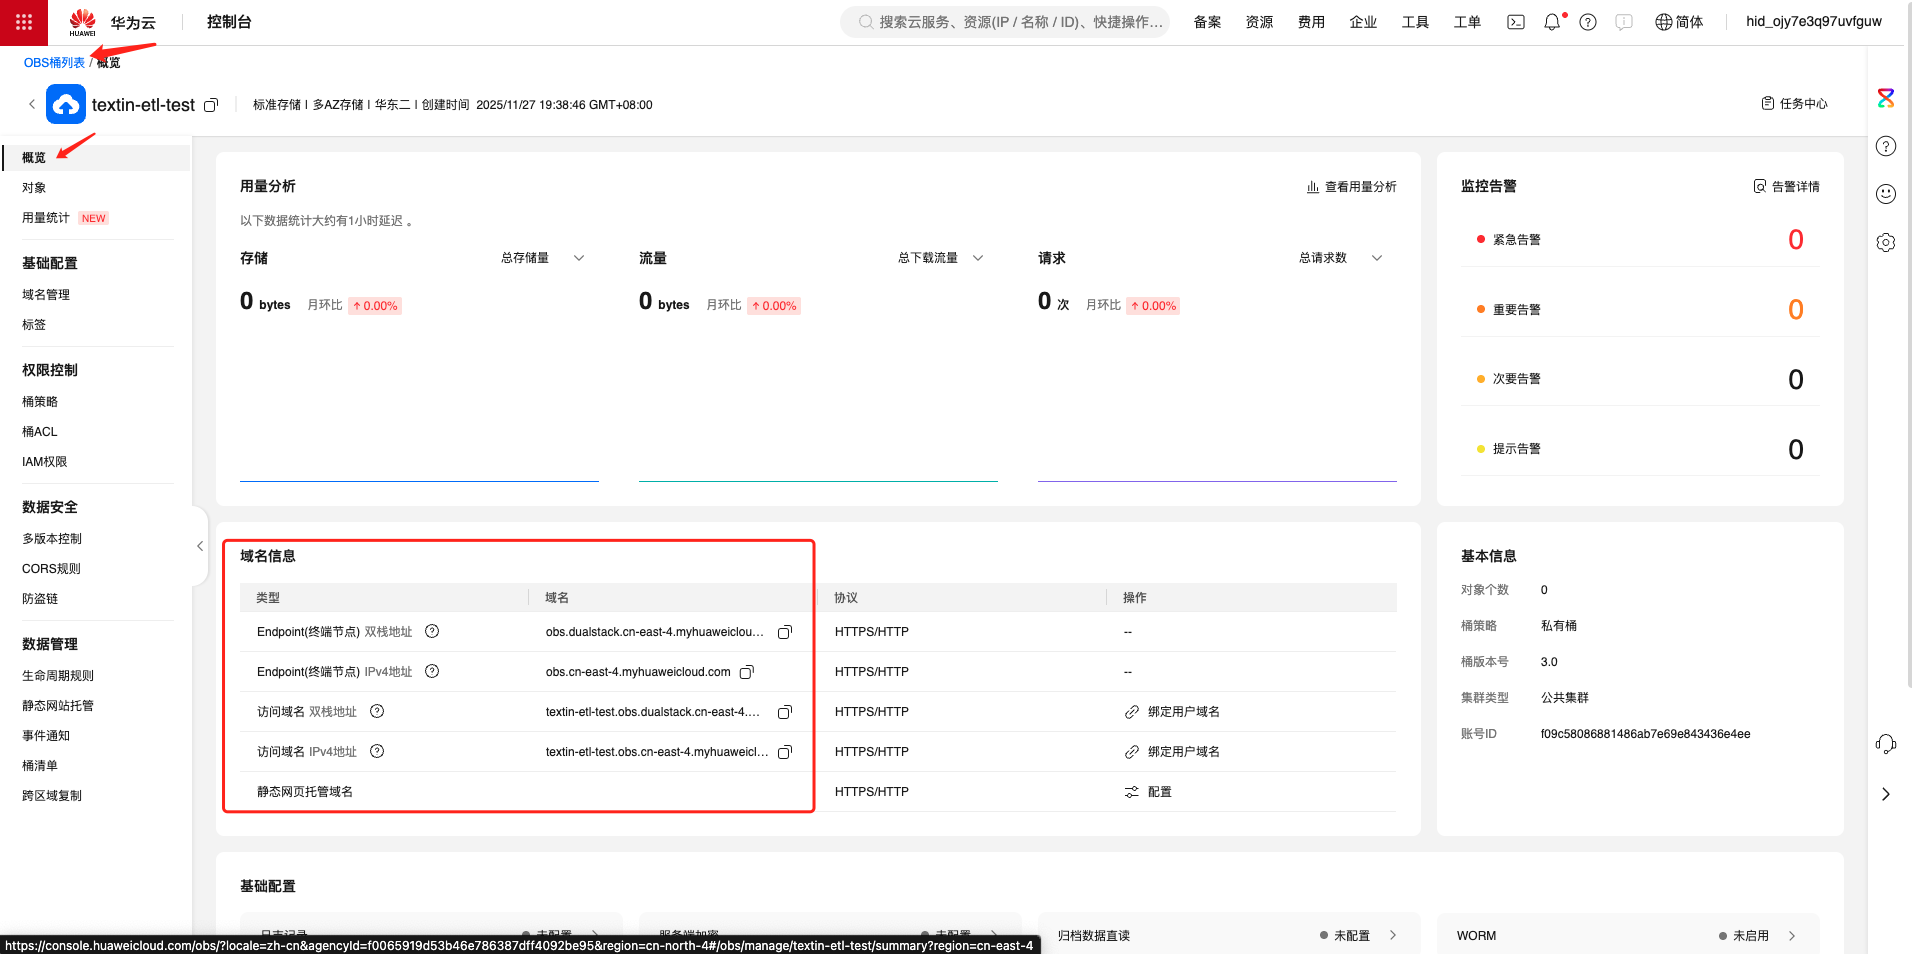The image size is (1912, 954).
Task: Open the WORM configuration arrow
Action: tap(1792, 936)
